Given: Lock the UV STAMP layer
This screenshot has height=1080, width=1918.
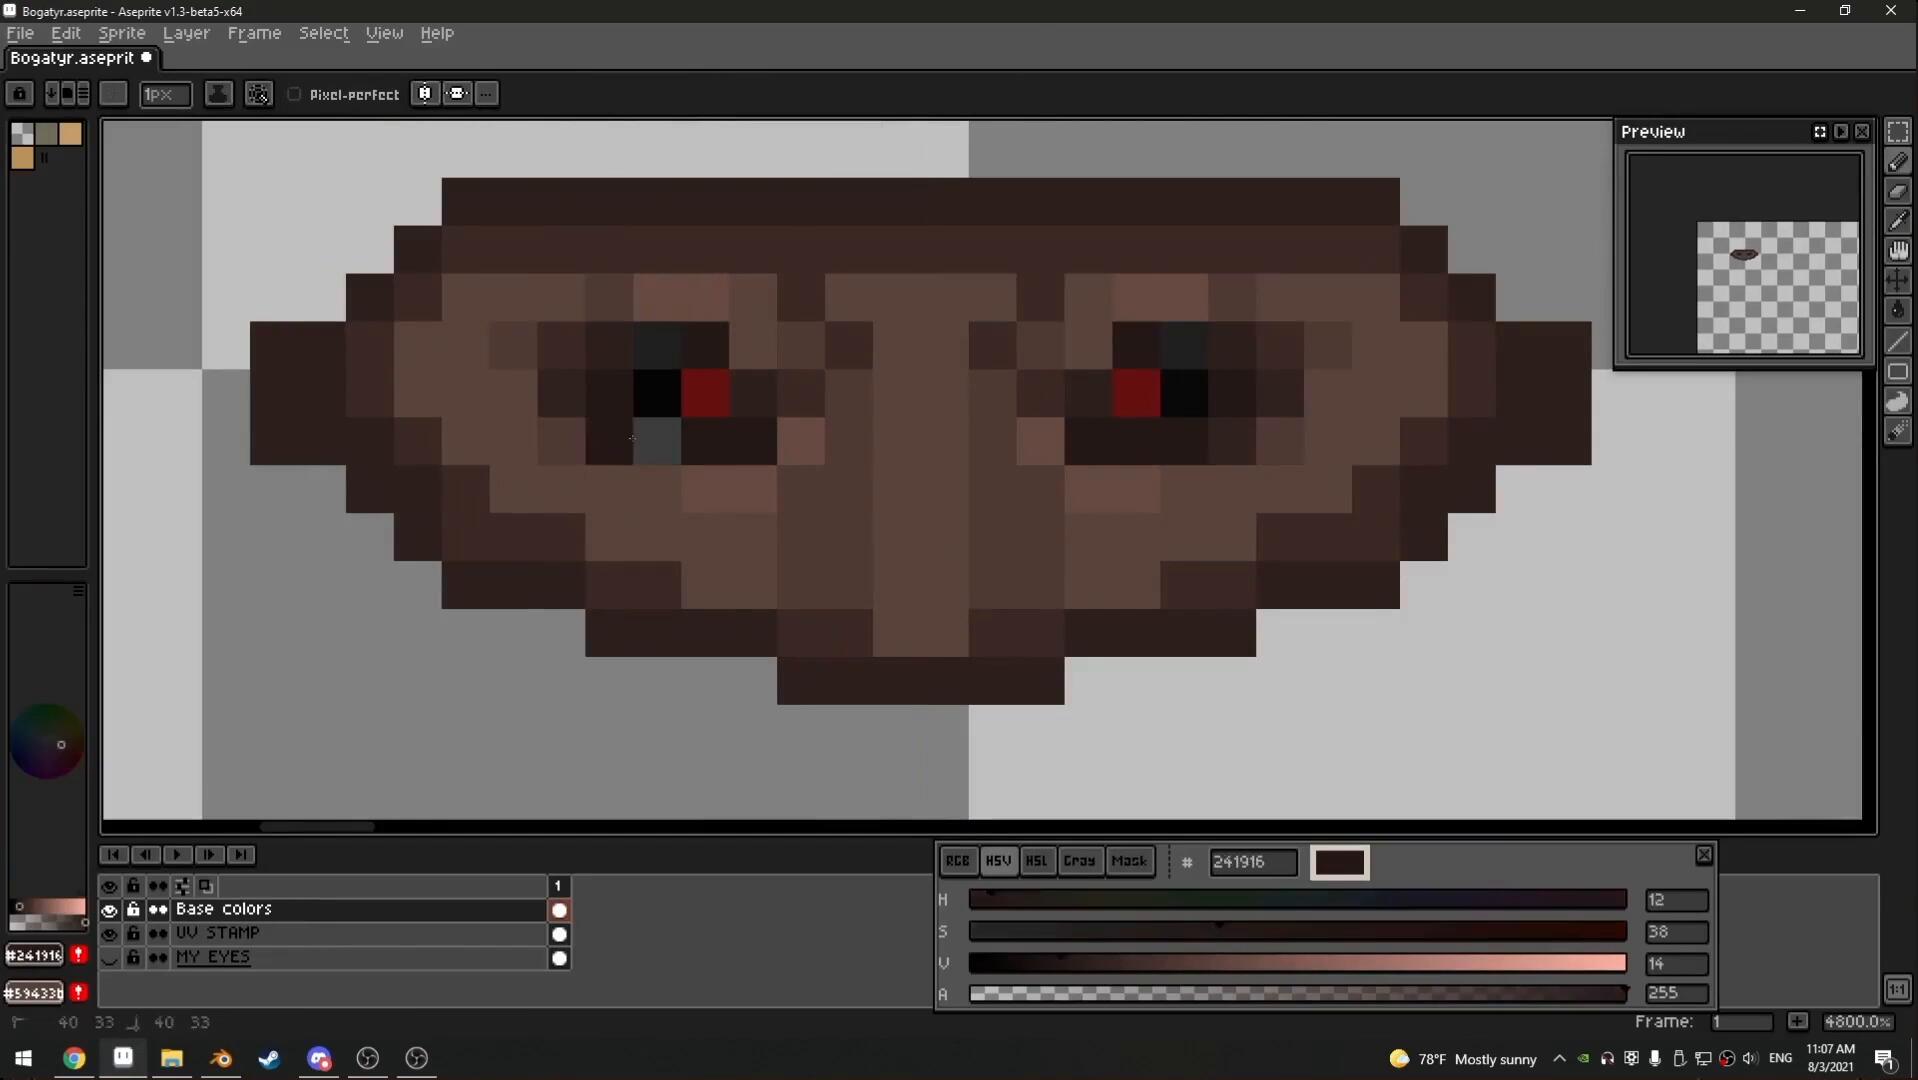Looking at the screenshot, I should 133,934.
